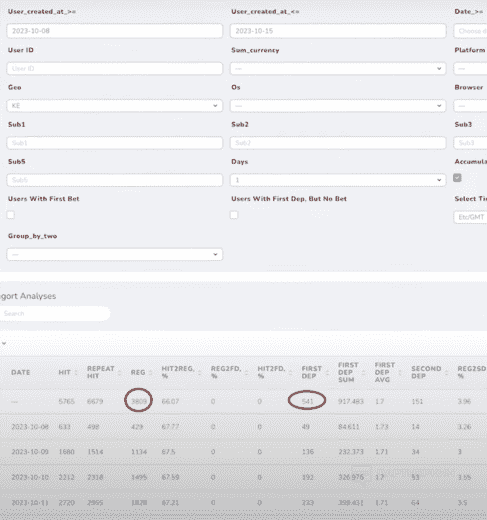Open the Sum_currency dropdown
The height and width of the screenshot is (520, 487).
[x=338, y=69]
